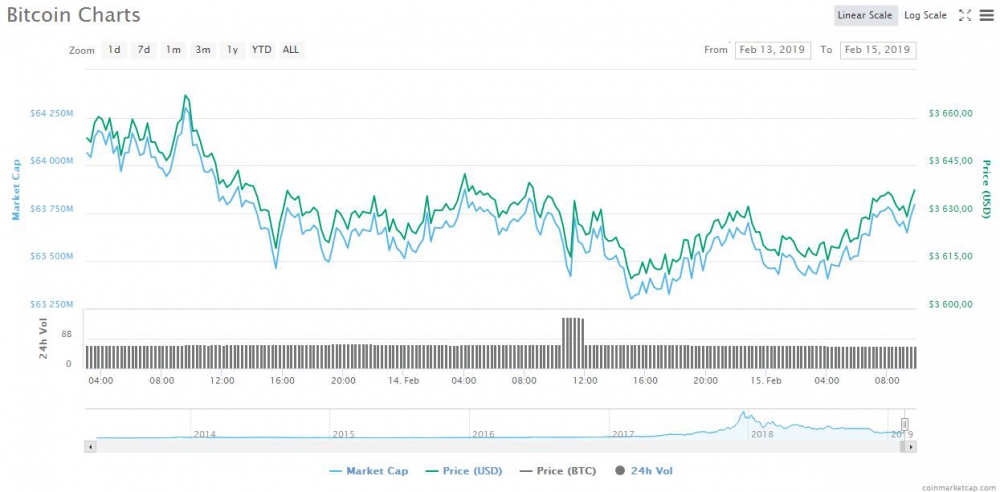Viewport: 1000px width, 492px height.
Task: Toggle Market Cap series in legend
Action: point(369,472)
